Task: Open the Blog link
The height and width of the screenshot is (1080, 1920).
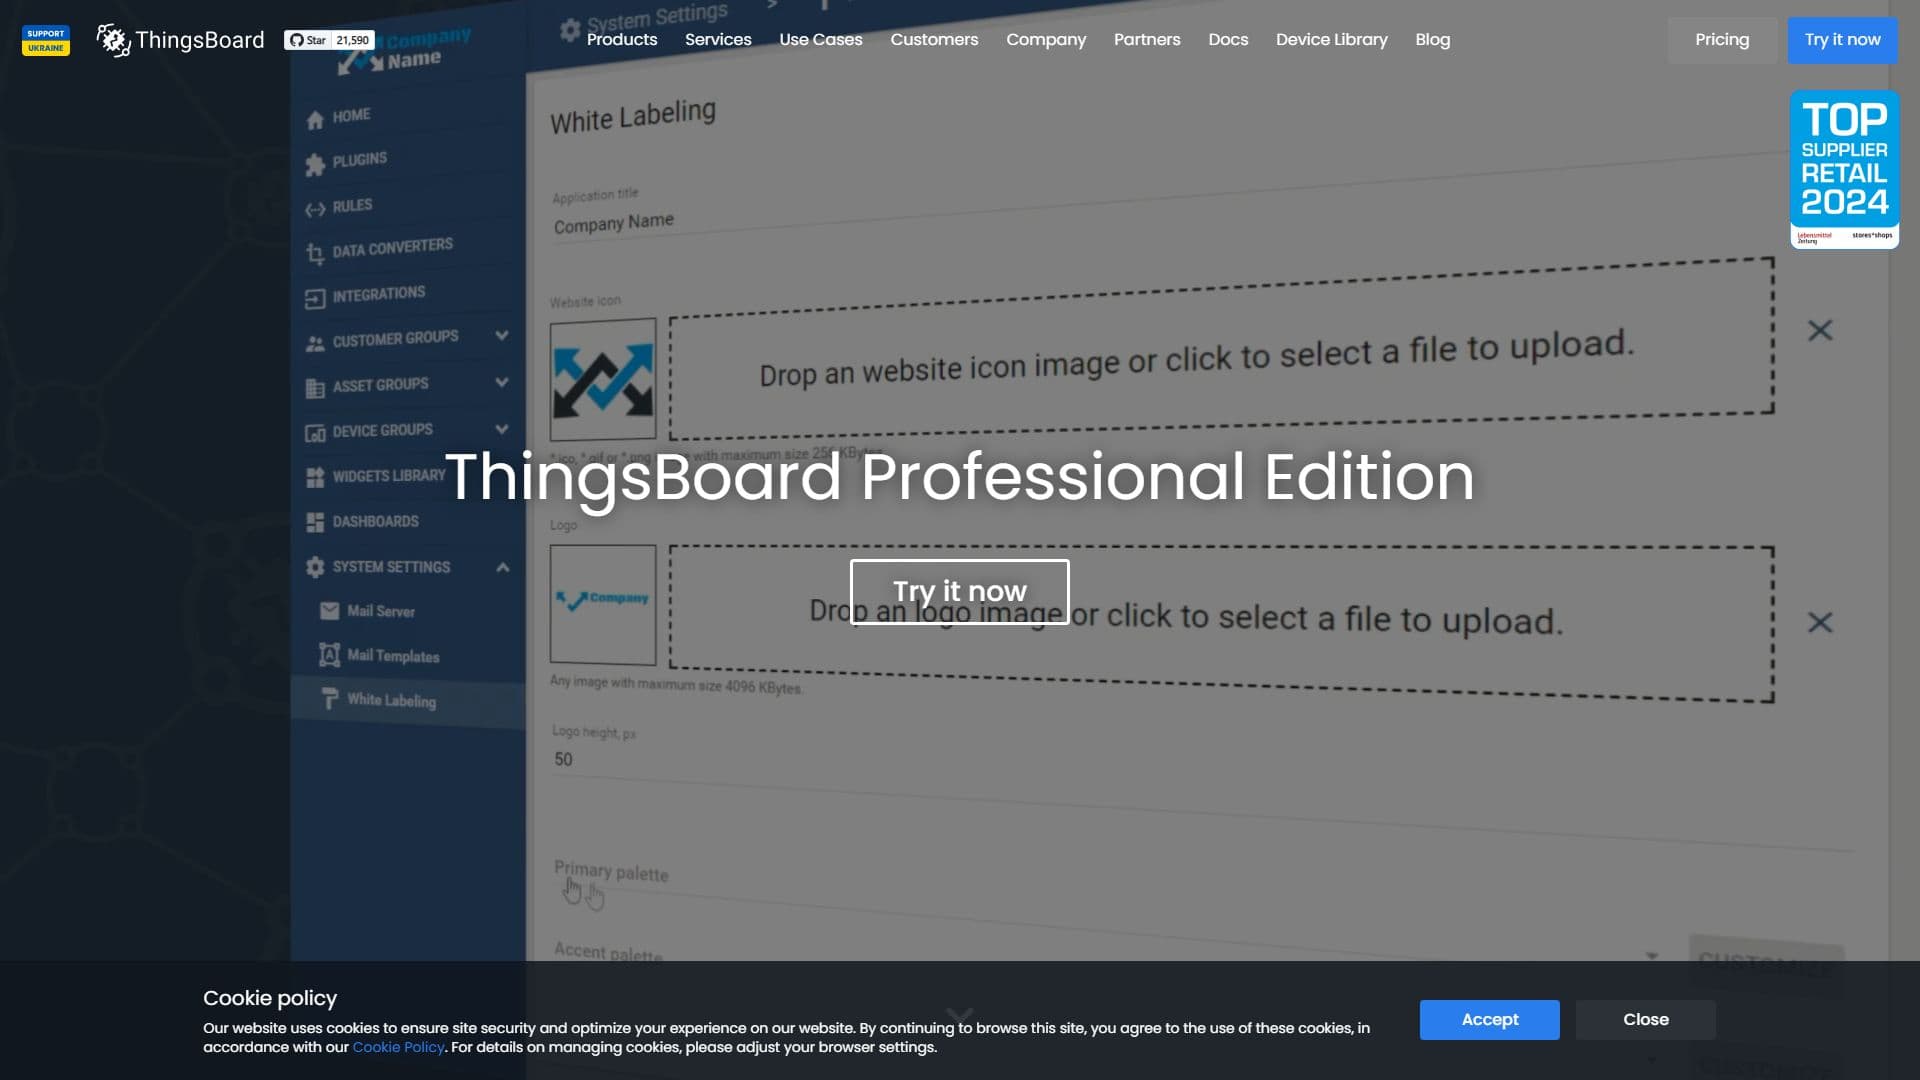Action: click(1433, 40)
